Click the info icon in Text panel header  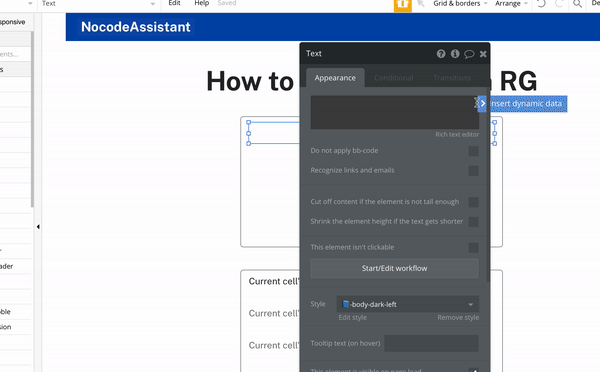pyautogui.click(x=455, y=54)
